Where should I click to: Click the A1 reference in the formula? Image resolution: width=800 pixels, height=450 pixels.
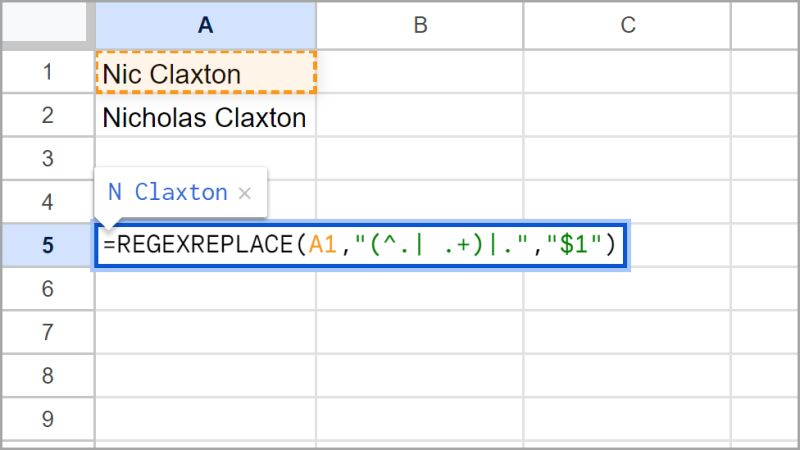coord(322,245)
